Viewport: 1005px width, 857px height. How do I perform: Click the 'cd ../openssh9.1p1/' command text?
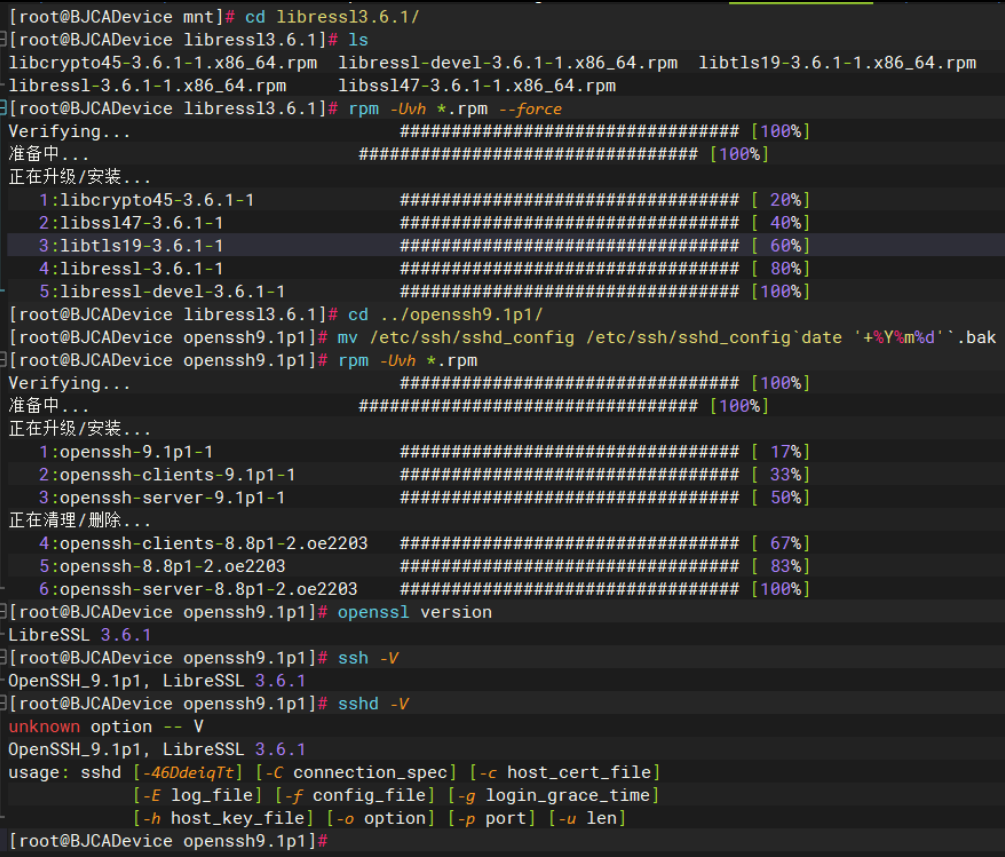point(445,315)
